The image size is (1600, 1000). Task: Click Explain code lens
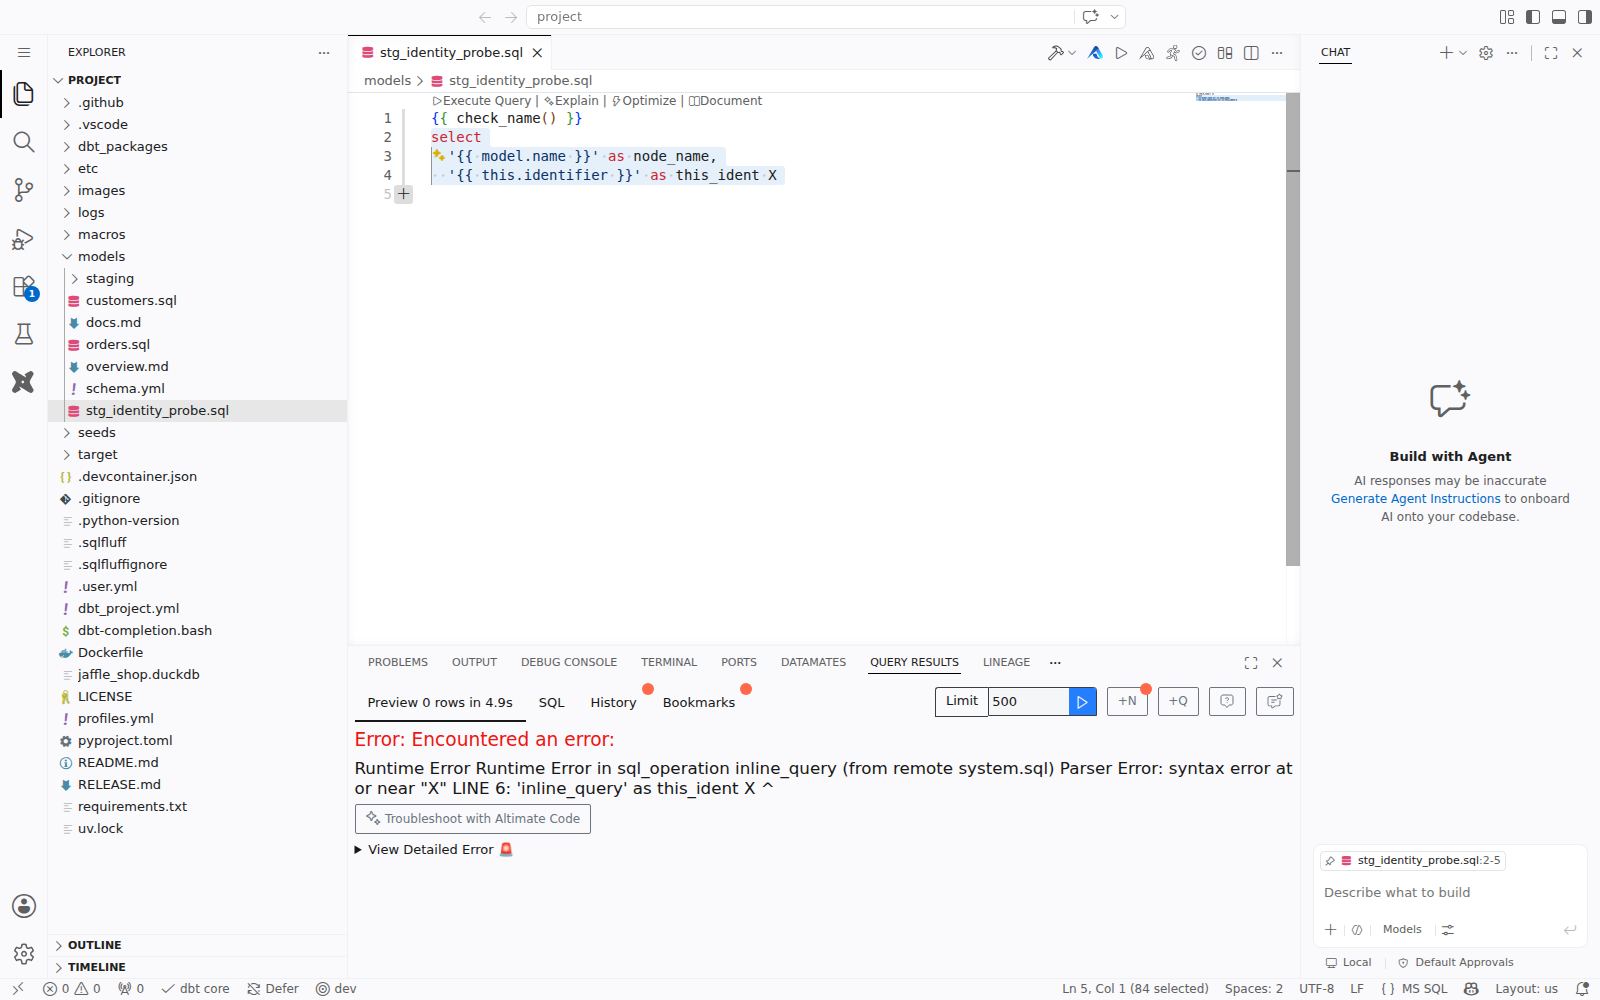pos(571,101)
